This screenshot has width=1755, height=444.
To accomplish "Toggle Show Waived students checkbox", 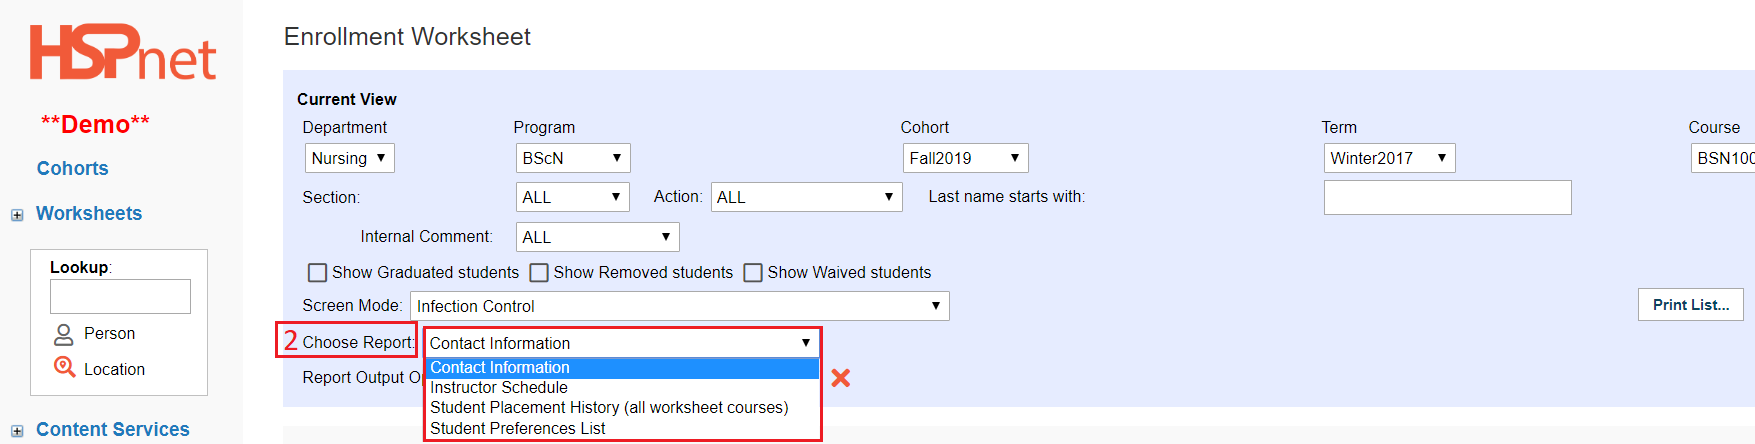I will coord(753,273).
